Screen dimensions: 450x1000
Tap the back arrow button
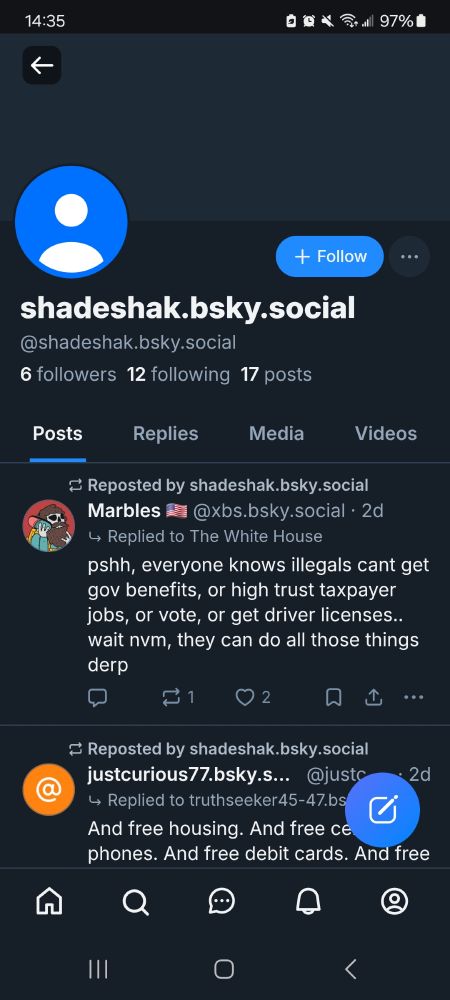pyautogui.click(x=42, y=65)
